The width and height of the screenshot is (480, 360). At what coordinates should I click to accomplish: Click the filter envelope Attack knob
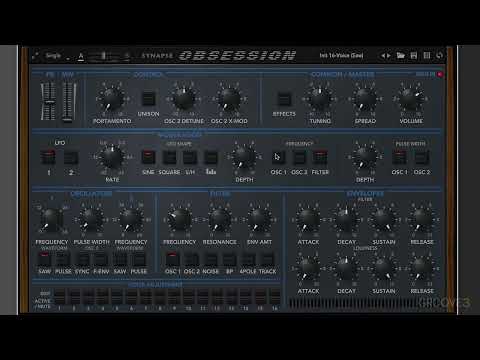point(308,220)
